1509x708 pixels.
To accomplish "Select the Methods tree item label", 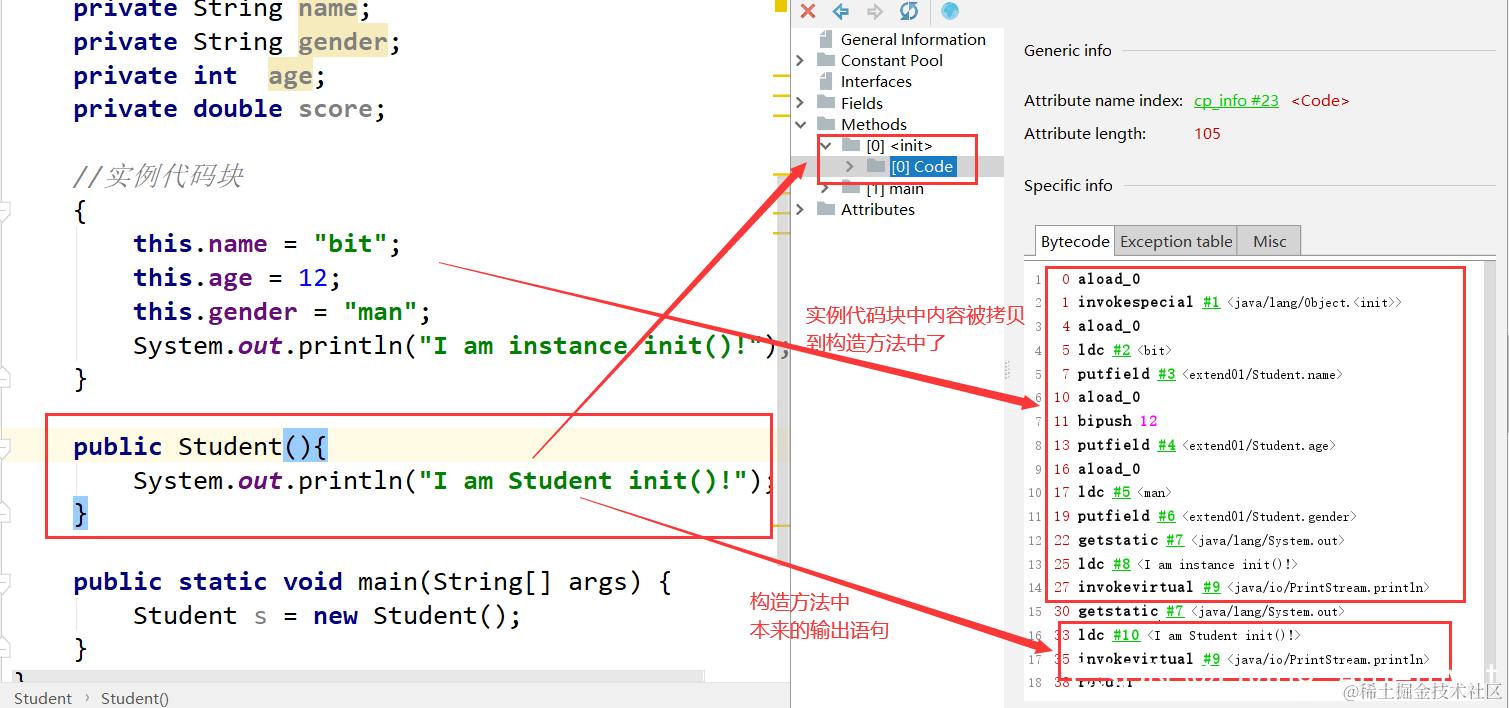I will (x=874, y=124).
